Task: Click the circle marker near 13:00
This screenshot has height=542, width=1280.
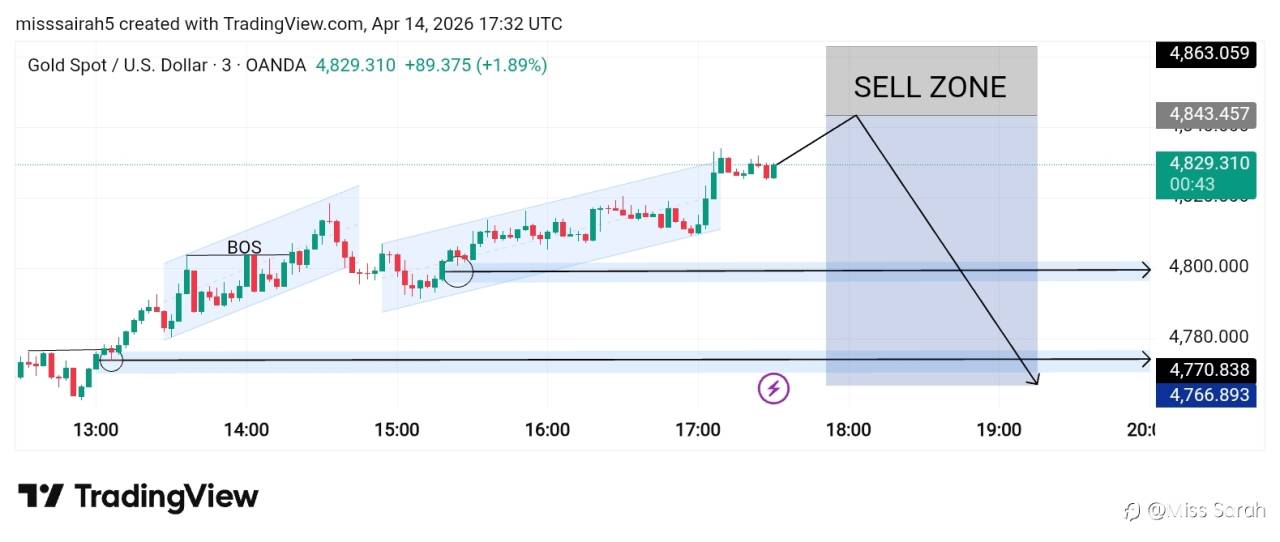Action: point(111,360)
